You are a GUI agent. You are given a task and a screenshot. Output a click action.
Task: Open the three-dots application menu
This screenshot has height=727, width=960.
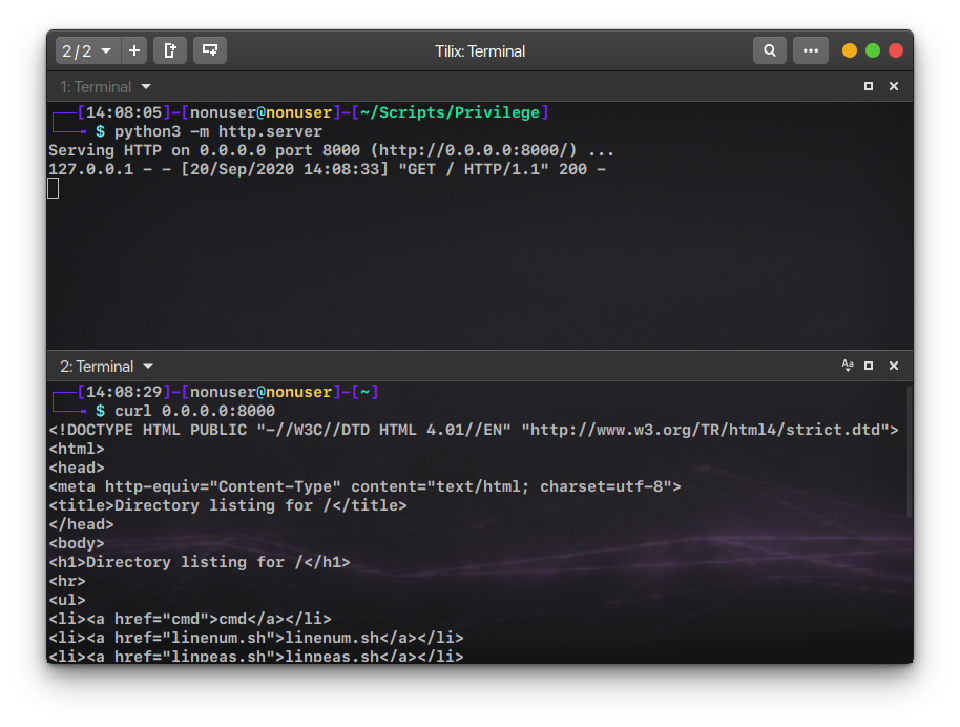click(x=810, y=51)
